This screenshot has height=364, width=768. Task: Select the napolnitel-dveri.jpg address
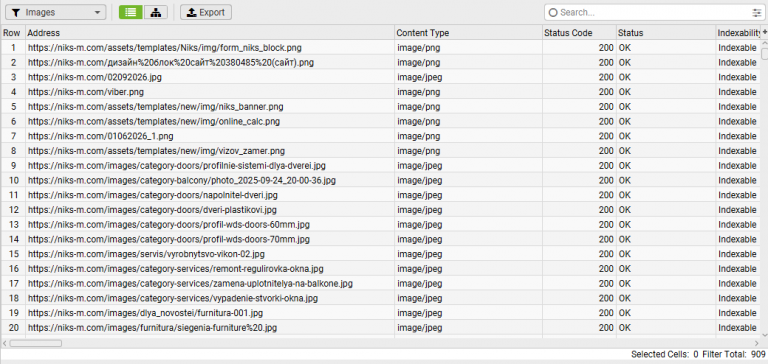pyautogui.click(x=153, y=195)
